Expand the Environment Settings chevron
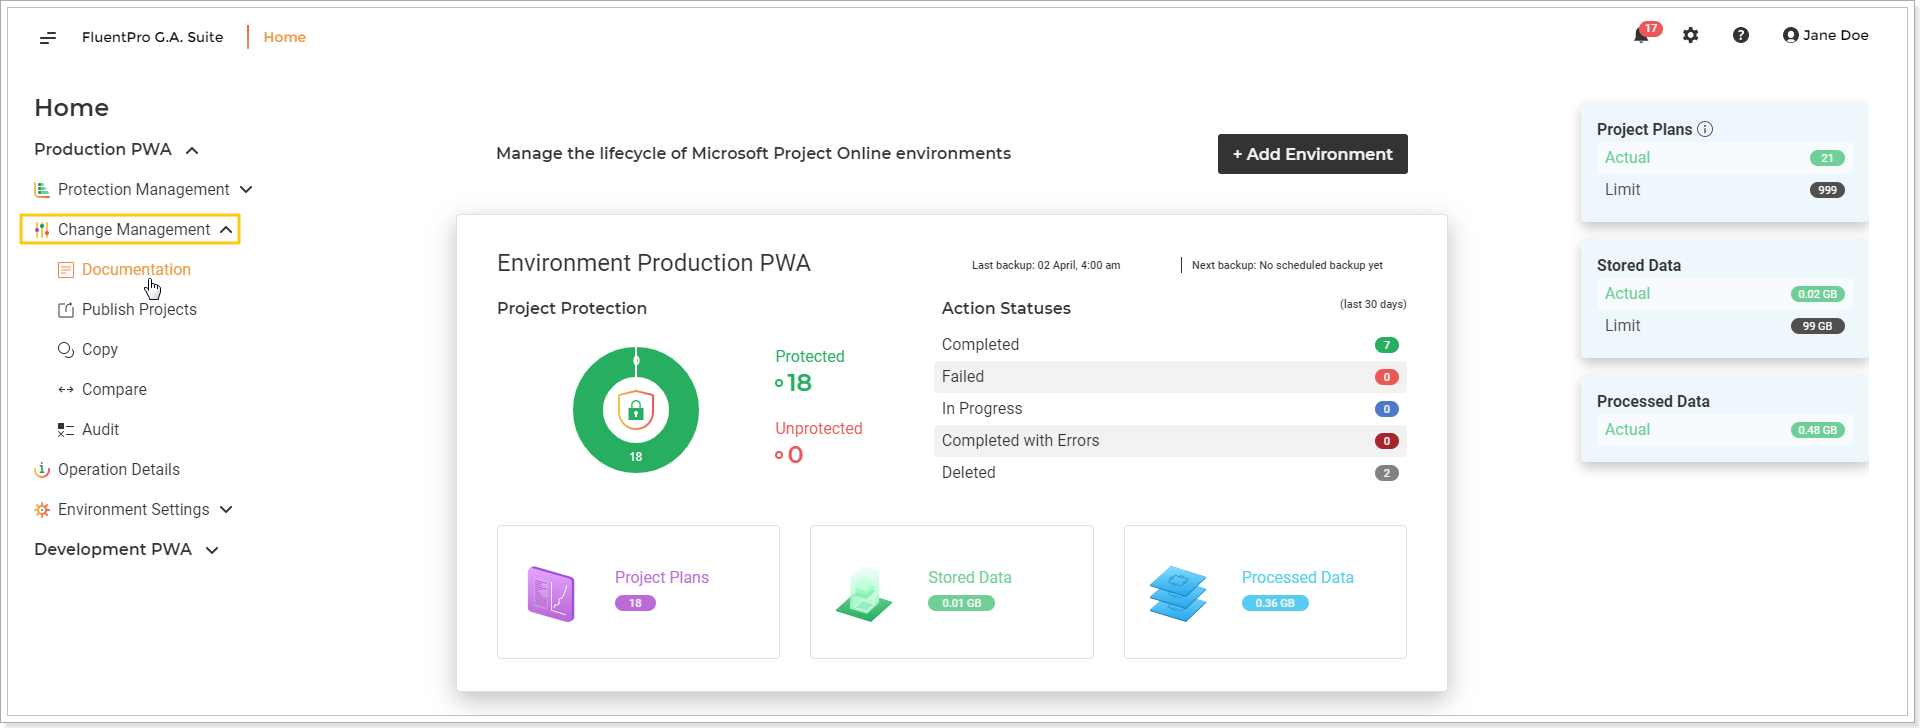1920x728 pixels. (226, 510)
